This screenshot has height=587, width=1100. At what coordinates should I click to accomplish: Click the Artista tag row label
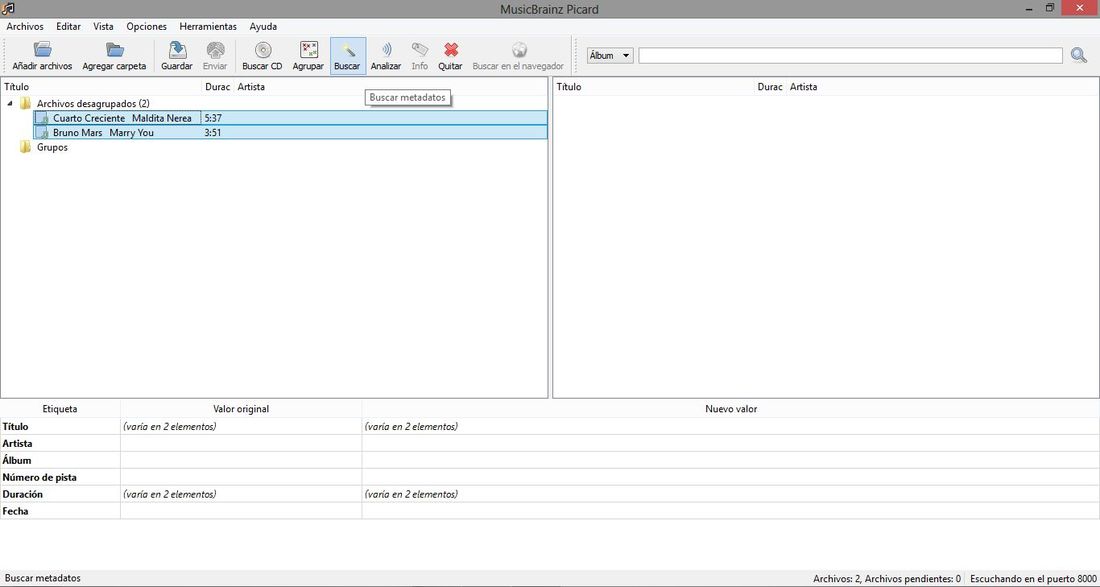point(18,443)
